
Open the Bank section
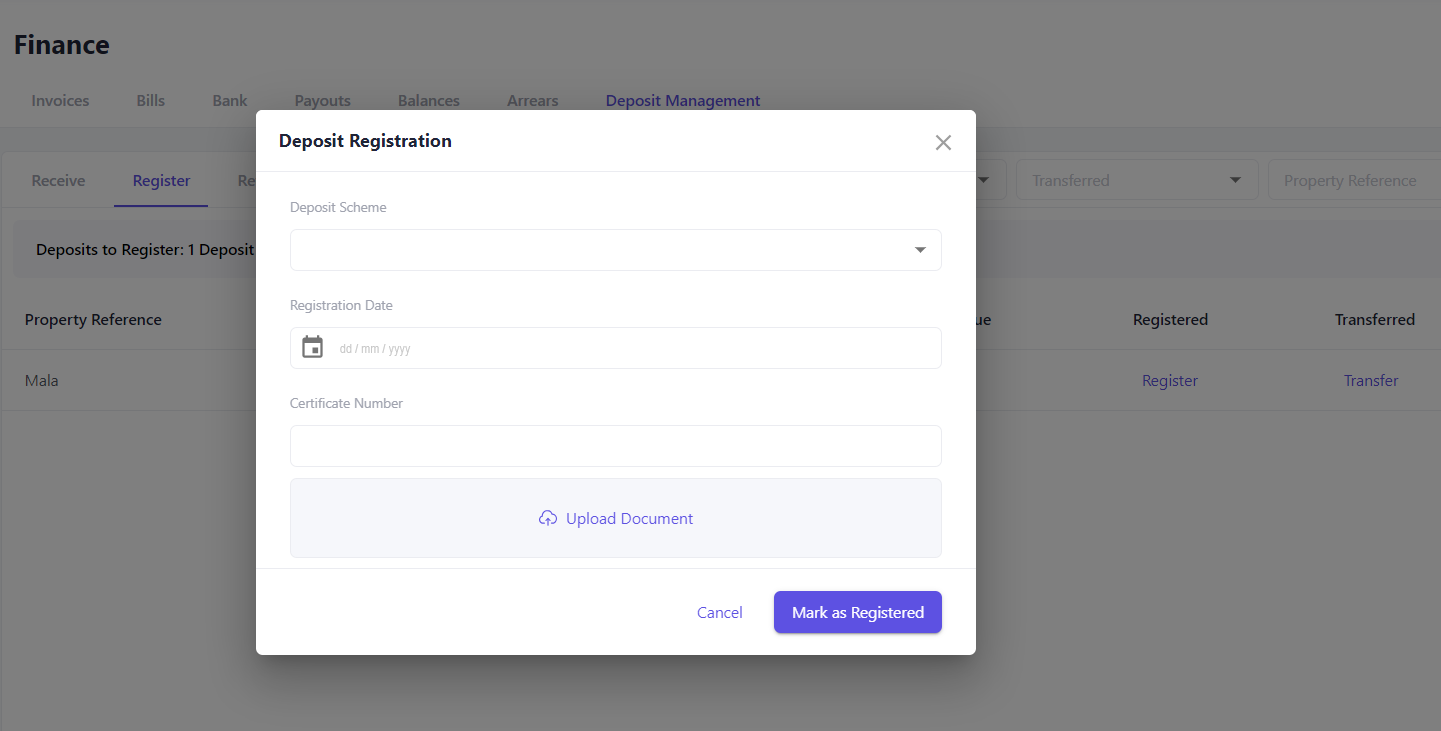pyautogui.click(x=229, y=100)
